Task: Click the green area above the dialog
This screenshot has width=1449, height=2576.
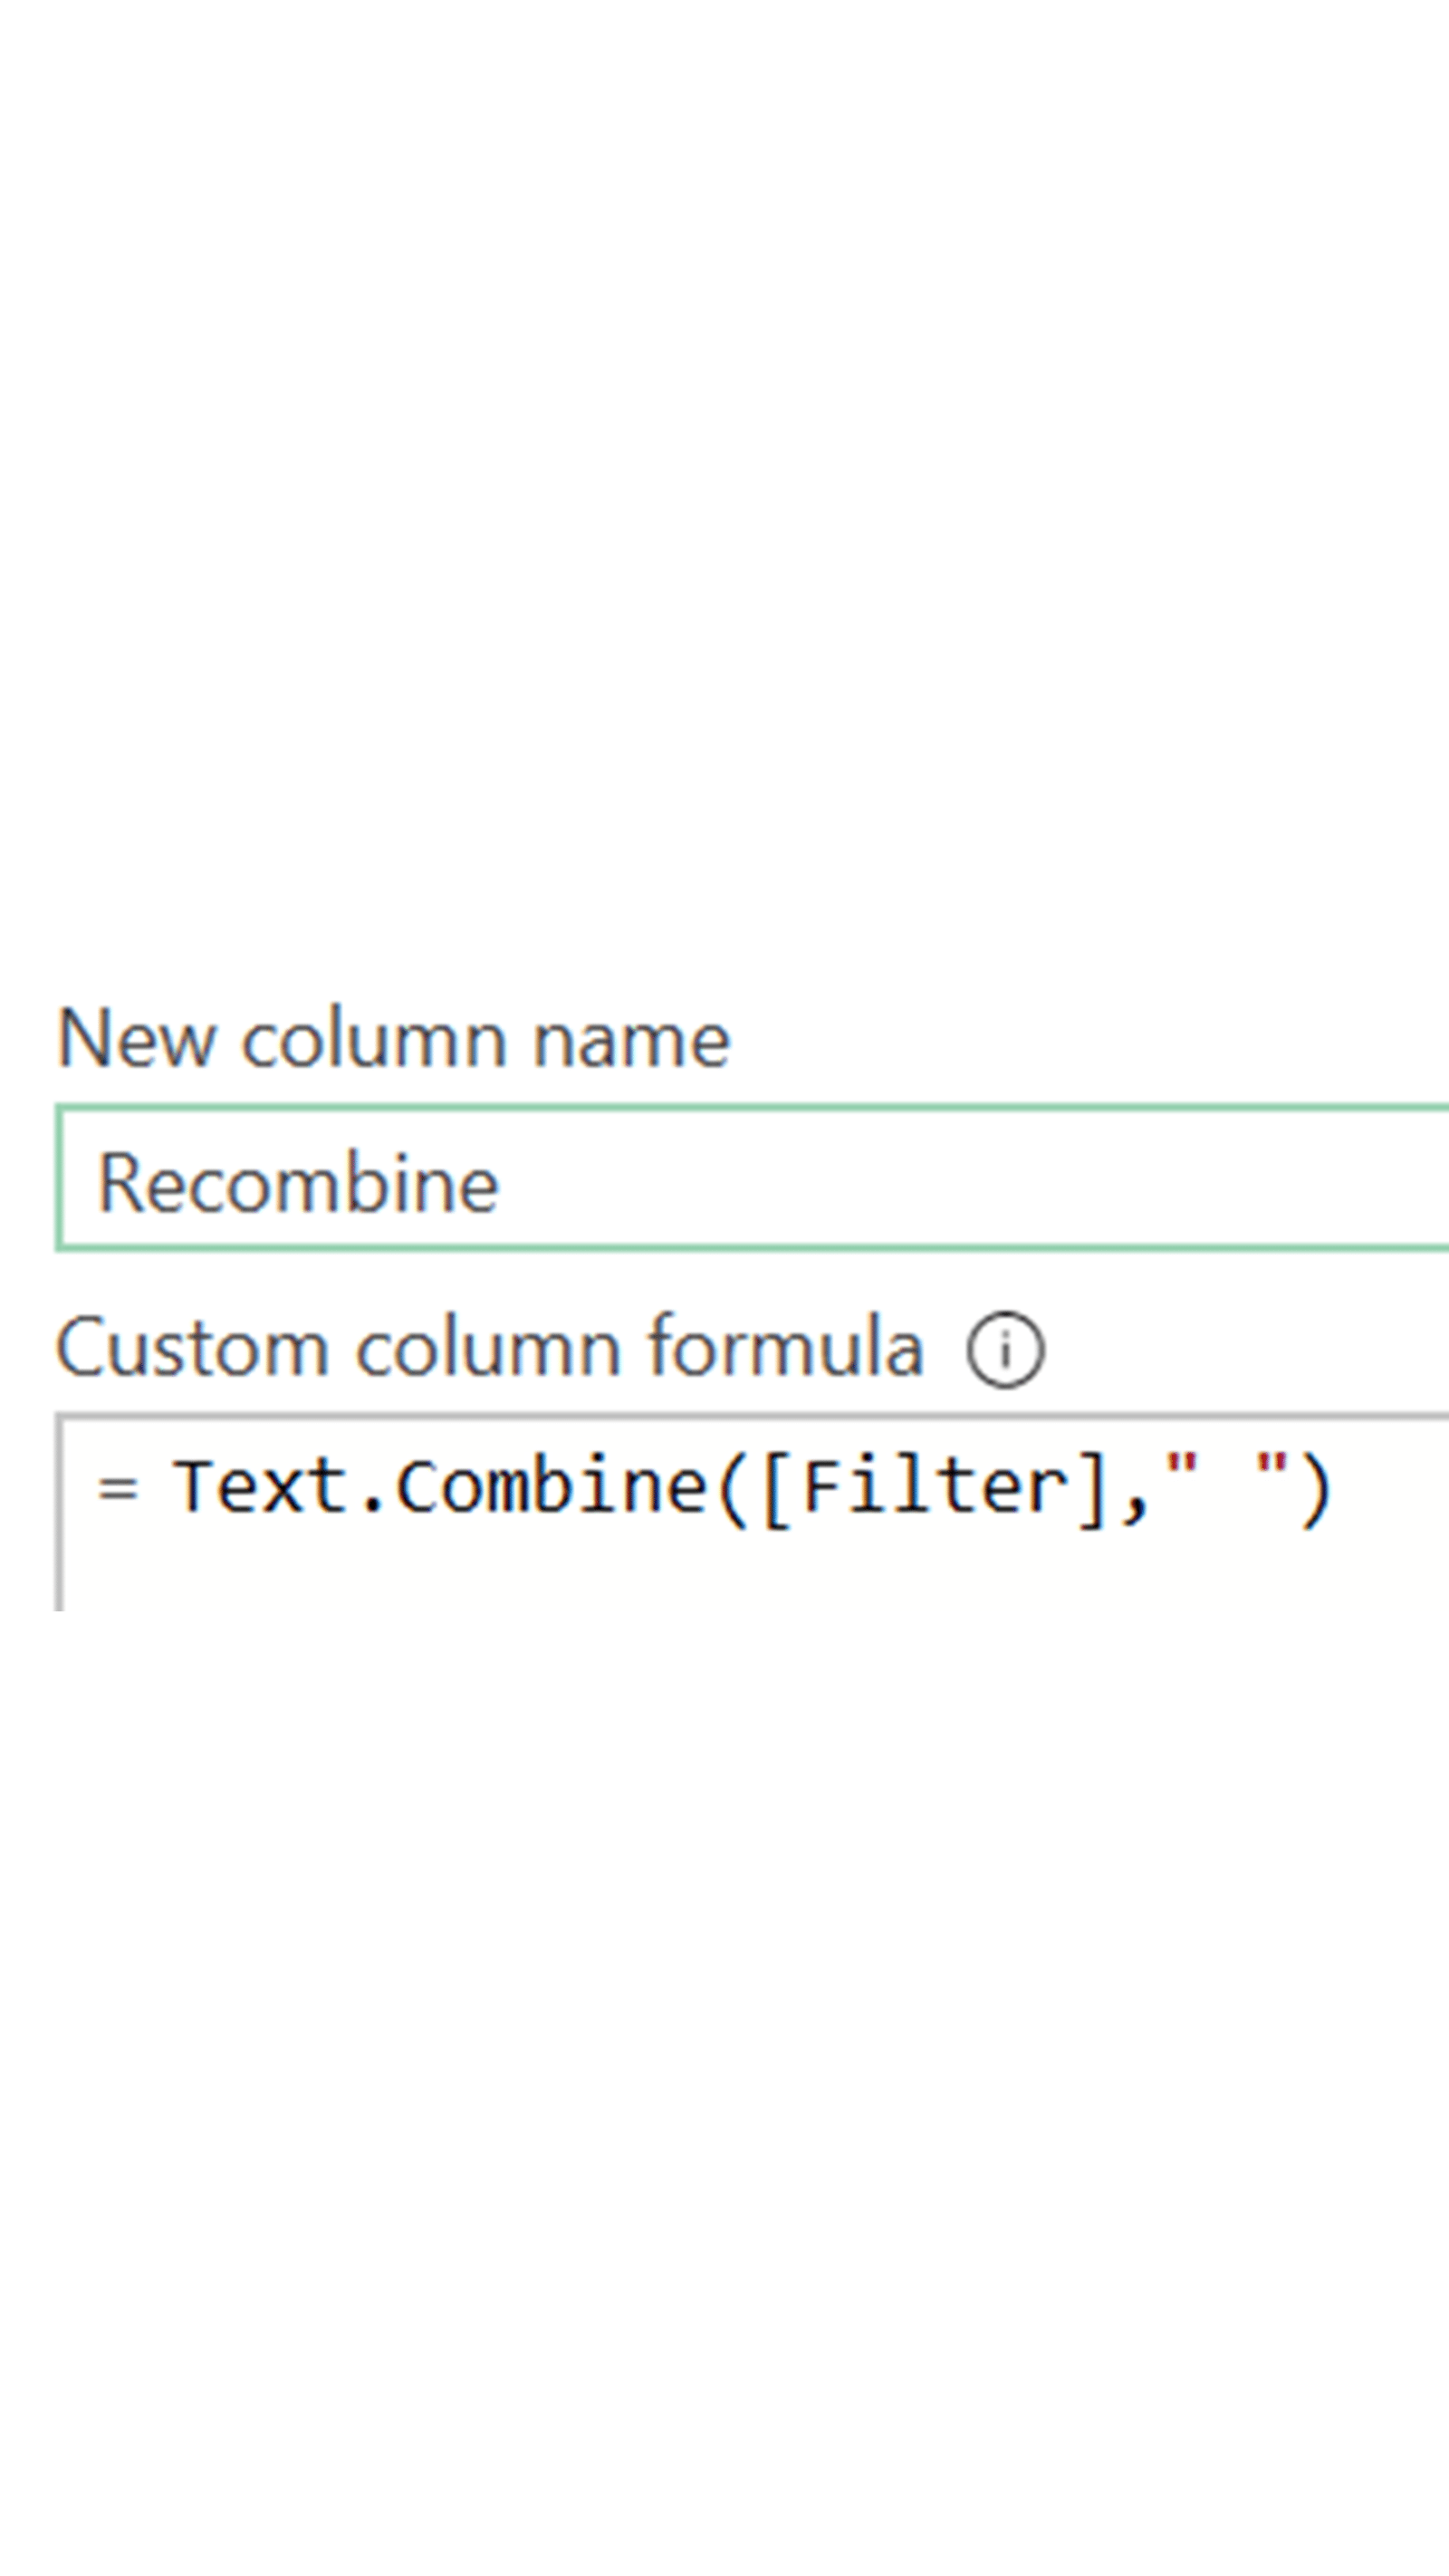Action: 724,480
